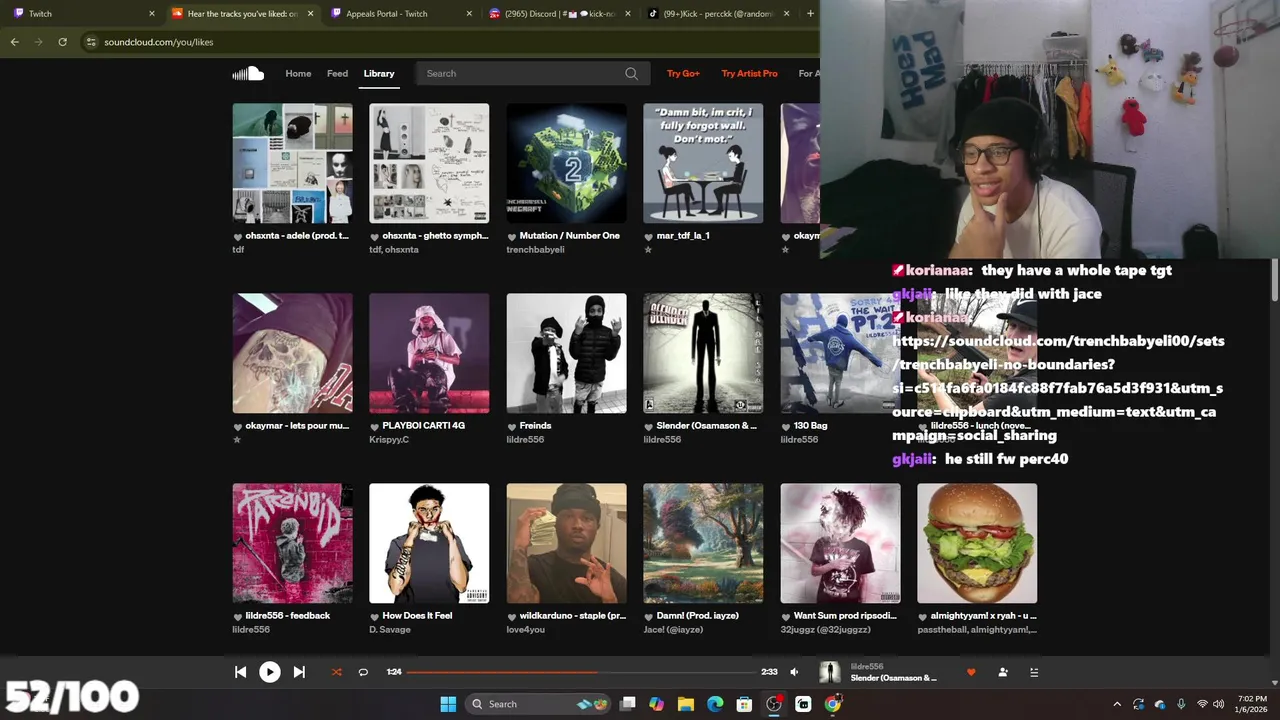Open the ohsxnta - adele track artwork
1280x720 pixels.
tap(292, 163)
